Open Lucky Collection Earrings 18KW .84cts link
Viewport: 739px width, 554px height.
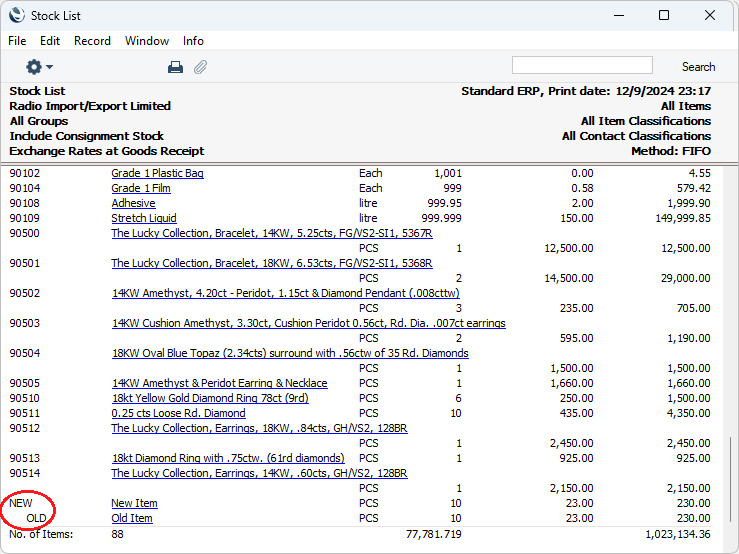[x=260, y=428]
